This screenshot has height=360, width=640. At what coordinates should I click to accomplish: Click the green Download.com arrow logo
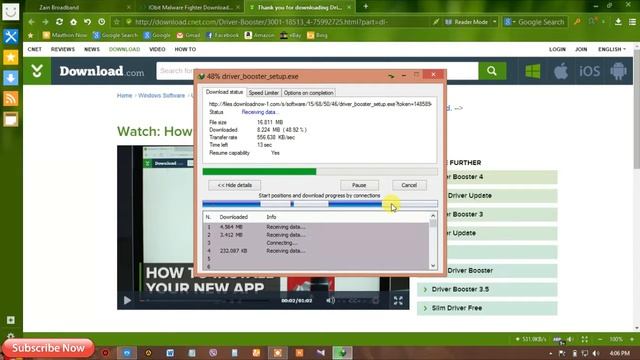(37, 71)
